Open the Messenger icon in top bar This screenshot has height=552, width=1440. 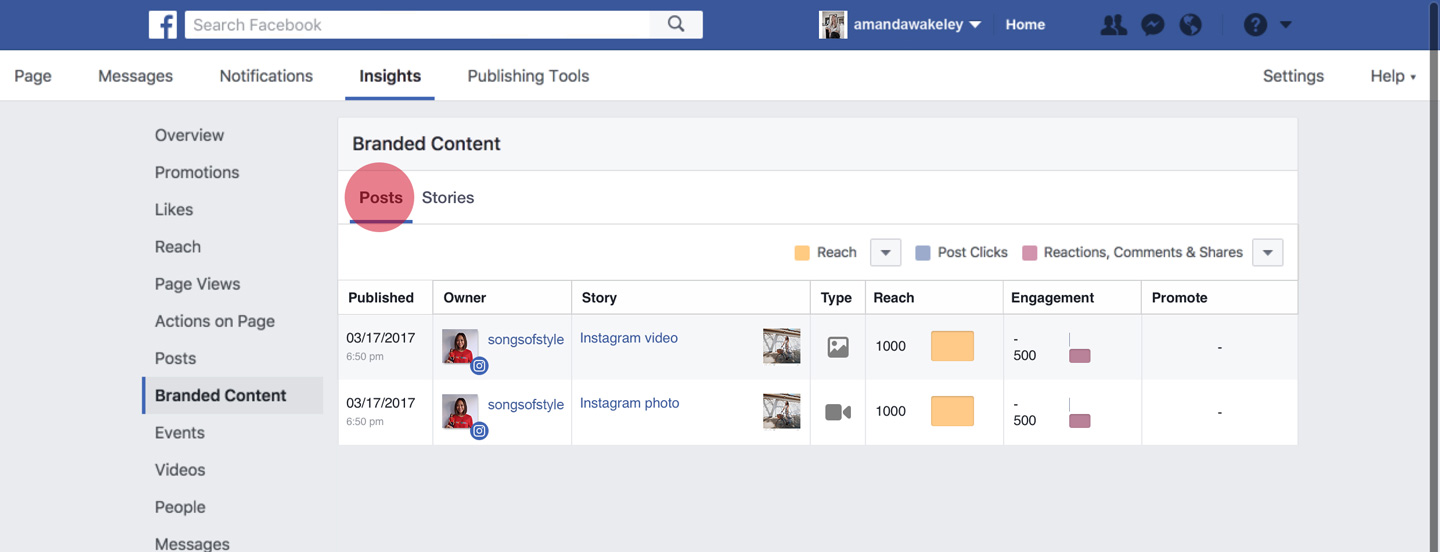(x=1153, y=25)
